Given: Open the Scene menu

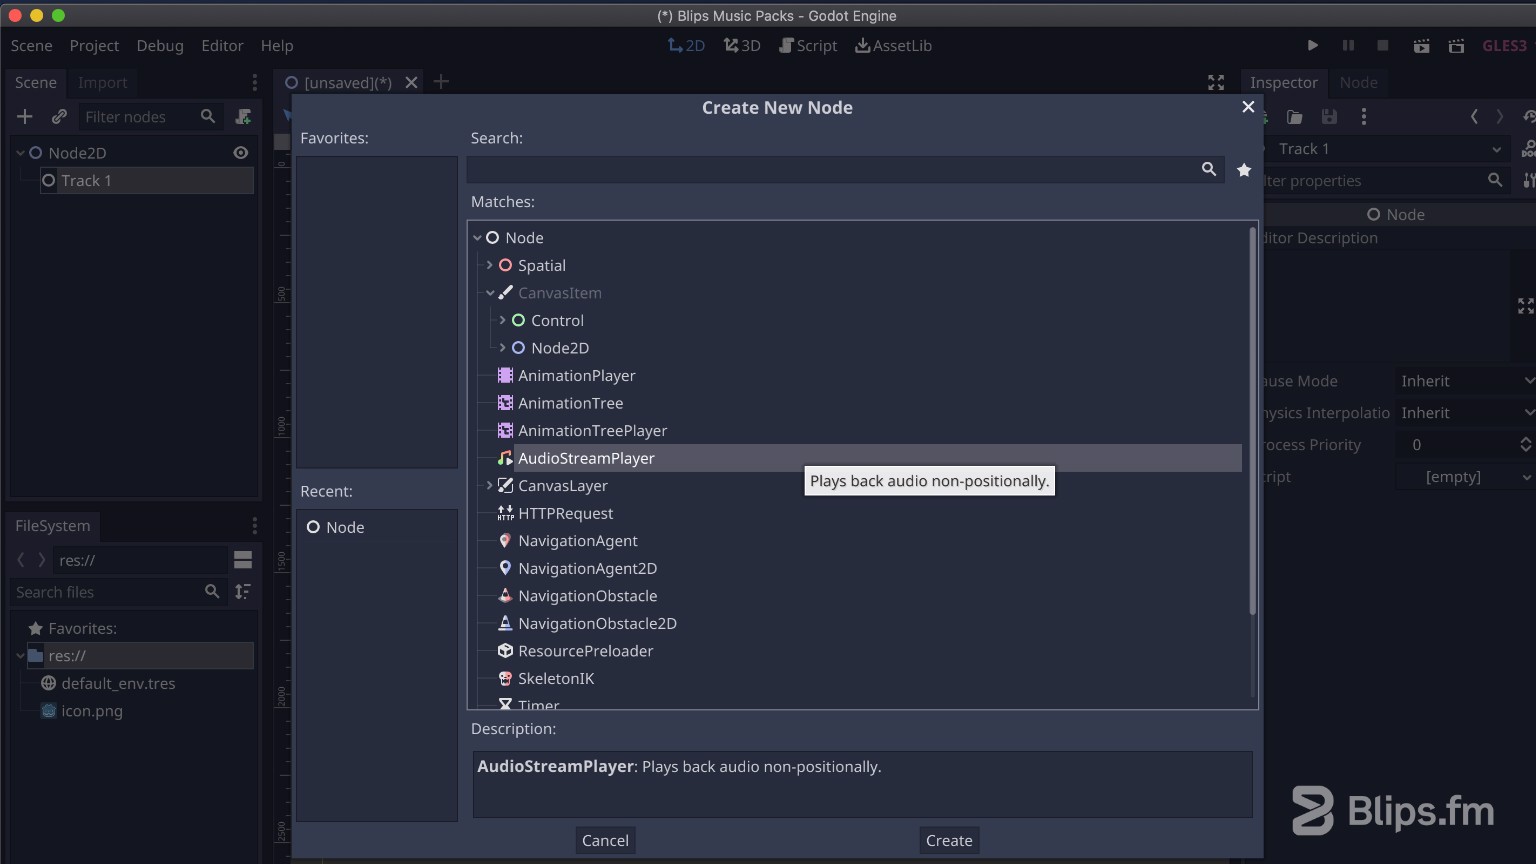Looking at the screenshot, I should click(31, 46).
